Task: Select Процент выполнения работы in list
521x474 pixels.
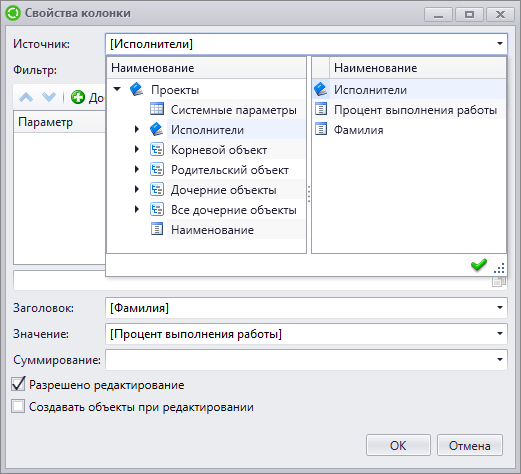Action: (x=409, y=110)
